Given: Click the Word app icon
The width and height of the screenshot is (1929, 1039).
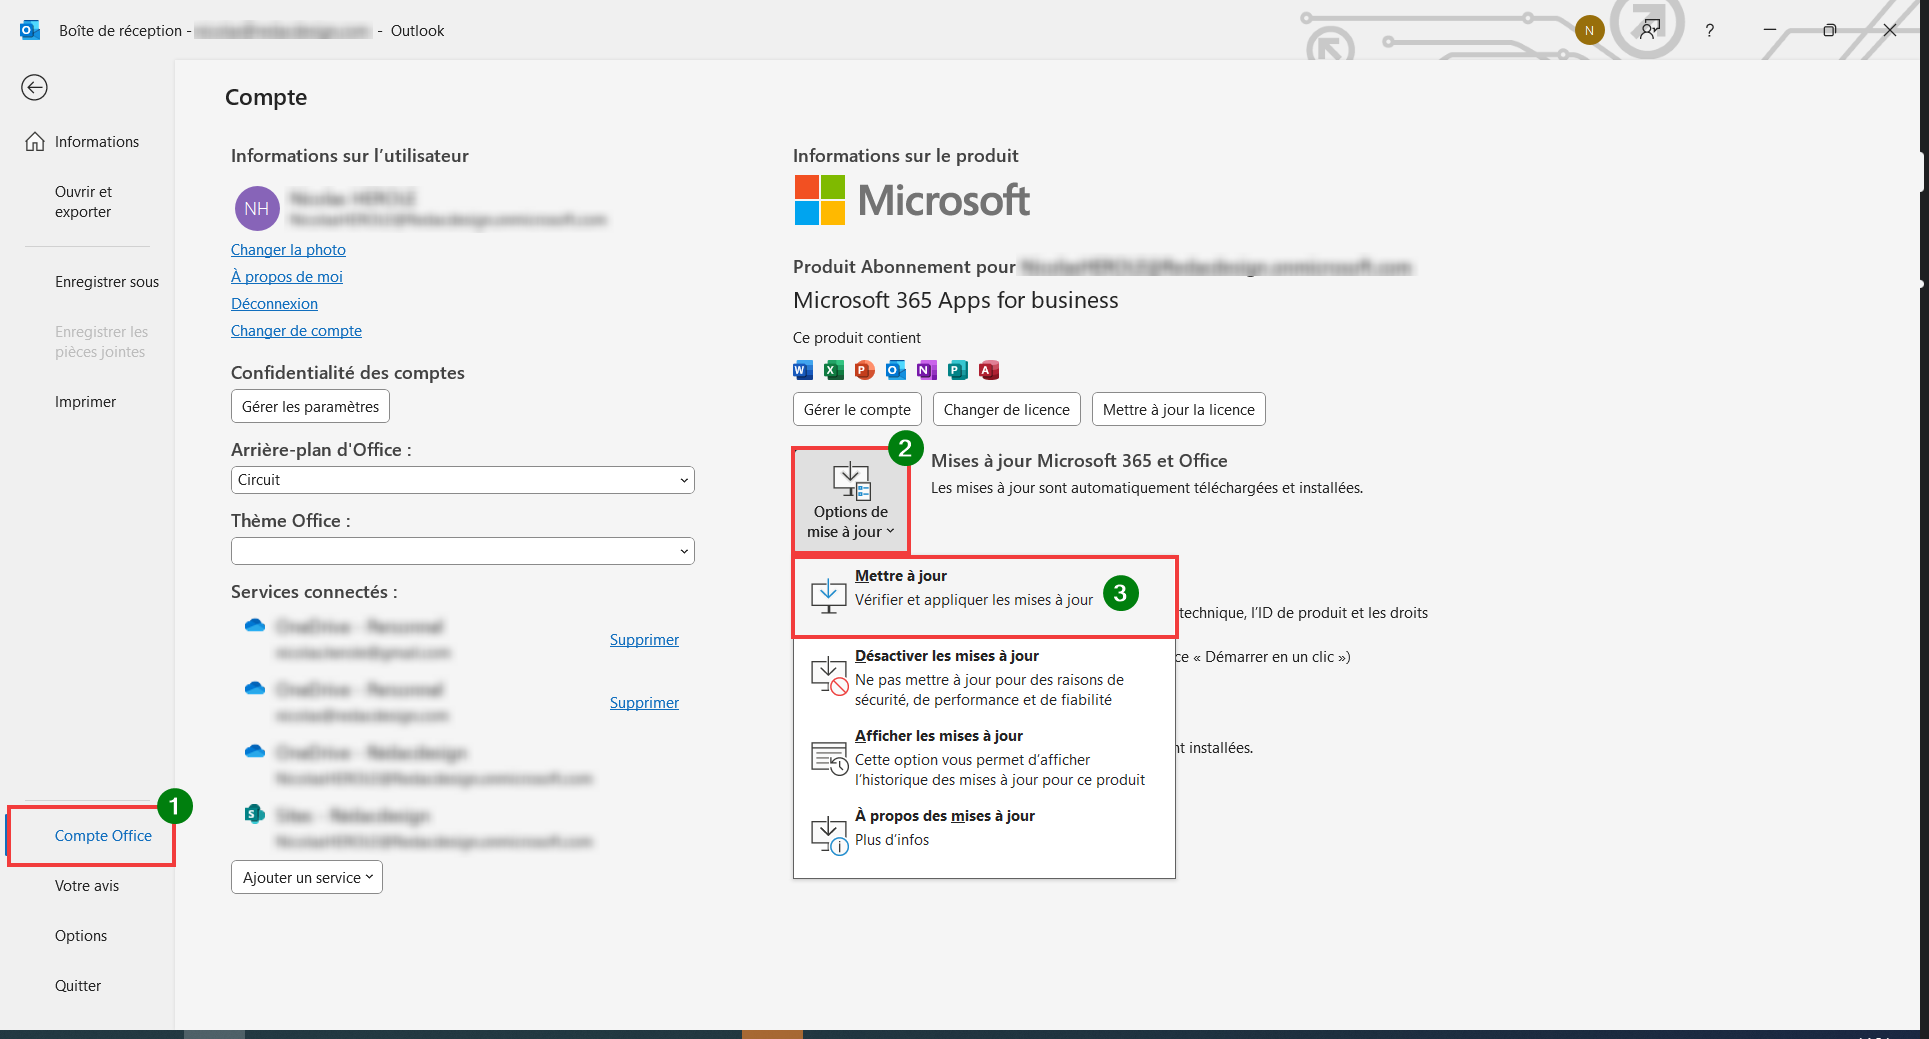Looking at the screenshot, I should 803,370.
